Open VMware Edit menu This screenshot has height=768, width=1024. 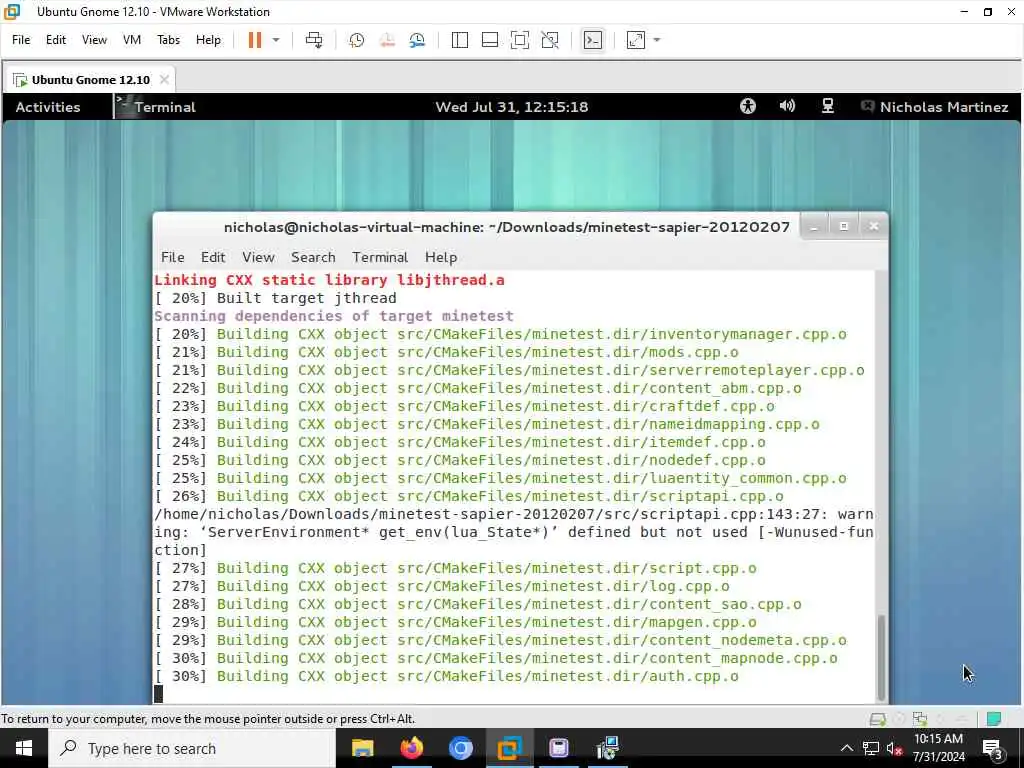point(56,40)
